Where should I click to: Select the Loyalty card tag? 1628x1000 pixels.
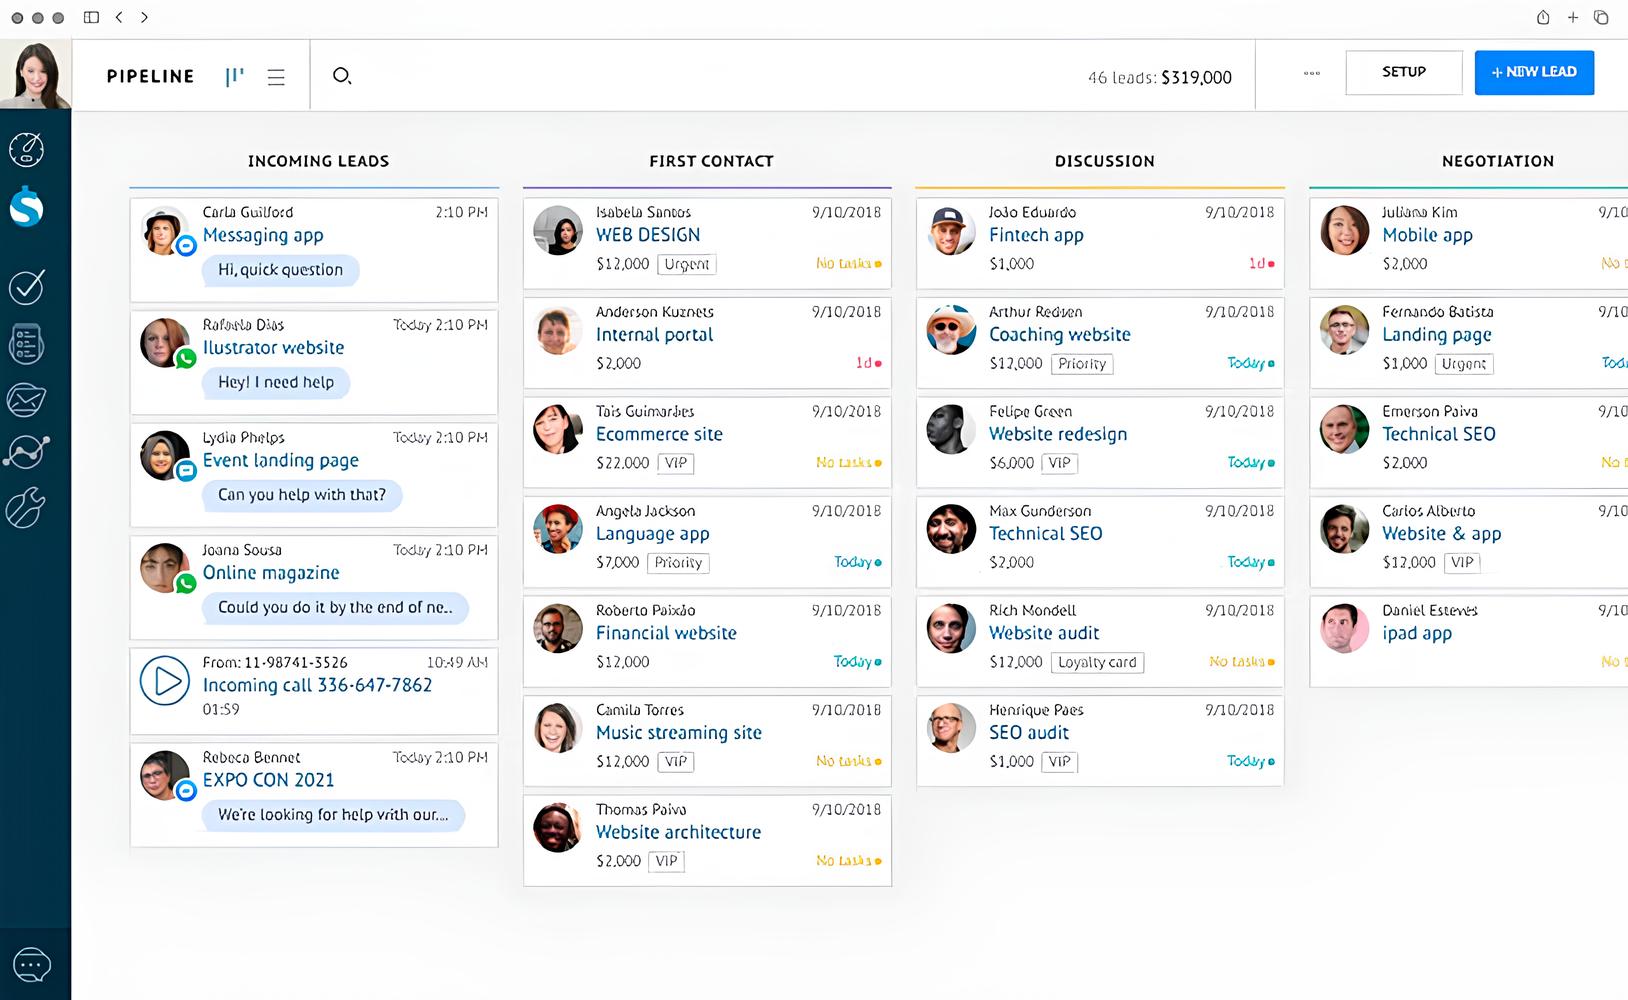click(x=1097, y=662)
